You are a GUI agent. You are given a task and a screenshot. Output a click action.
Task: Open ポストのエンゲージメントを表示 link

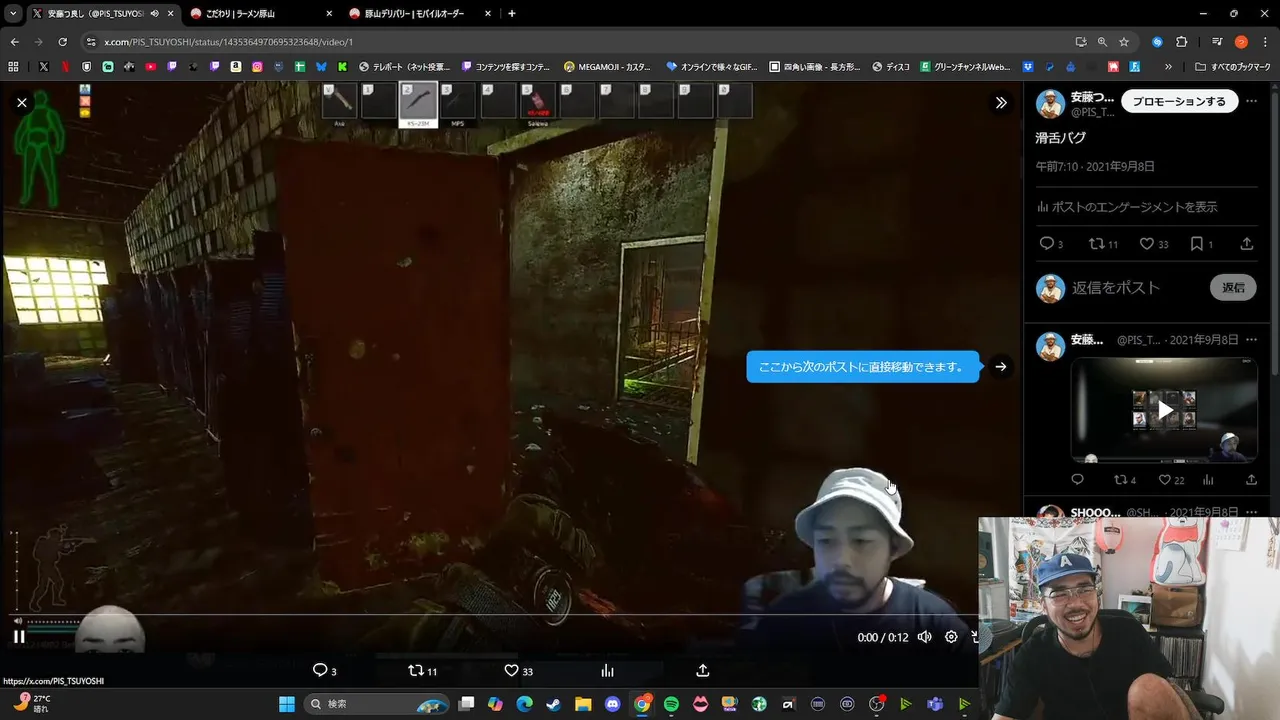(1127, 207)
